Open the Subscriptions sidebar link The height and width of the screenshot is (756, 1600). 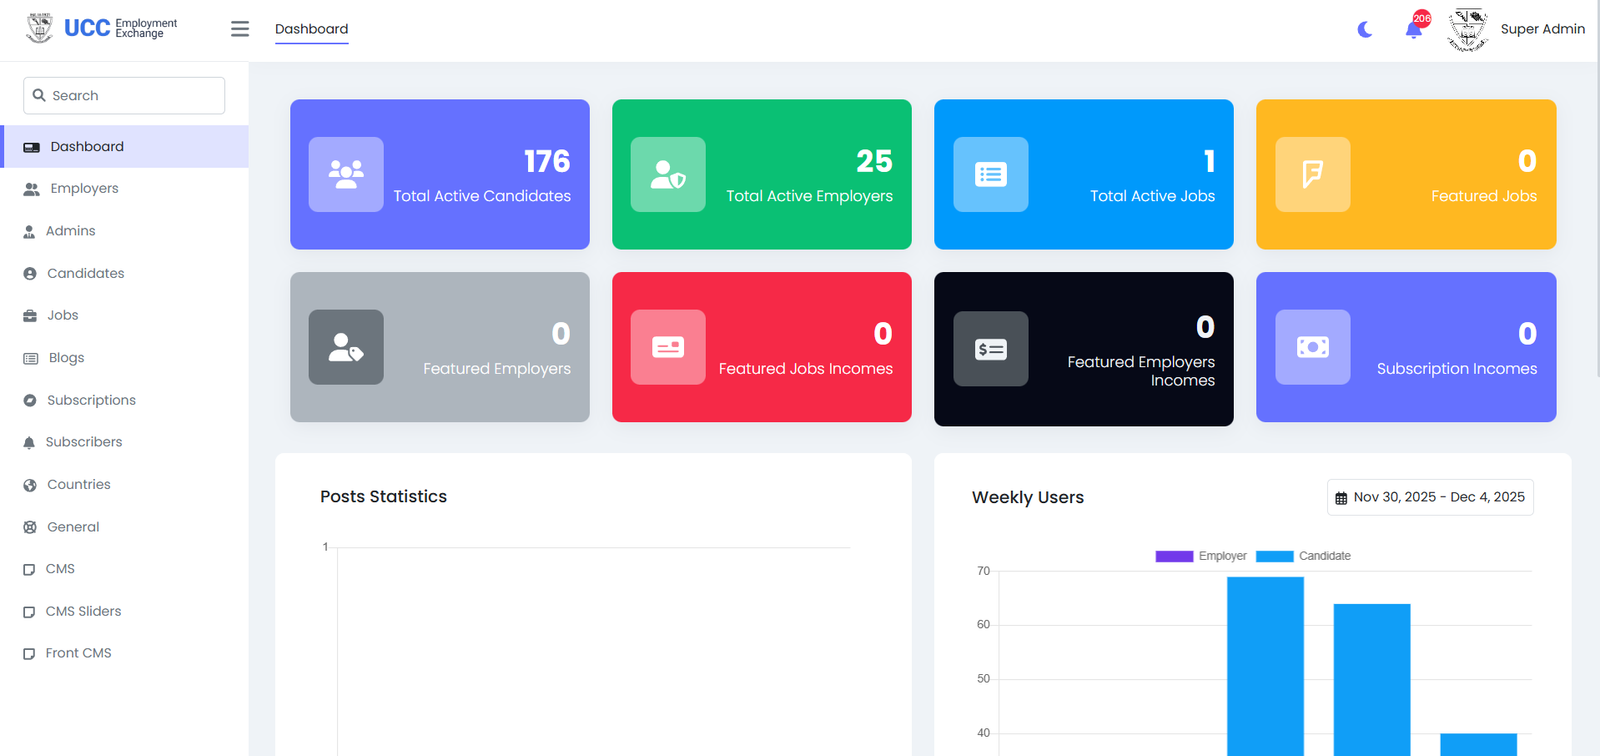pyautogui.click(x=91, y=400)
